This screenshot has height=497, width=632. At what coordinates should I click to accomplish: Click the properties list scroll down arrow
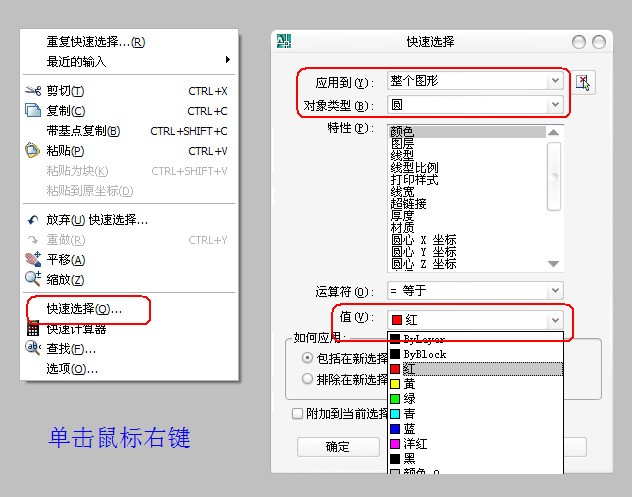click(x=554, y=264)
